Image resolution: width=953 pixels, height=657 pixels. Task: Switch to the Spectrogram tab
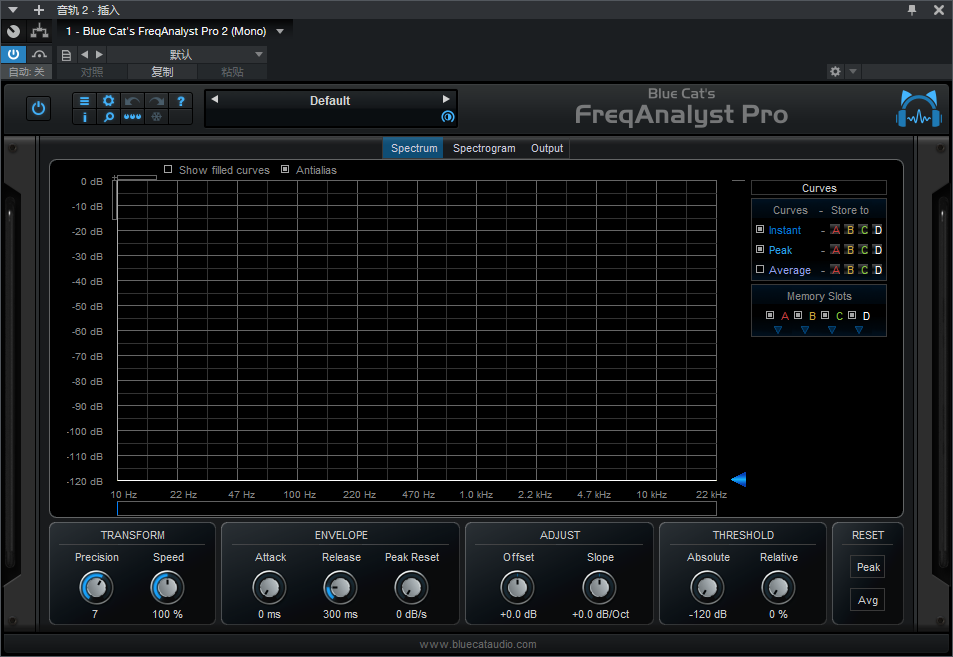(x=484, y=148)
